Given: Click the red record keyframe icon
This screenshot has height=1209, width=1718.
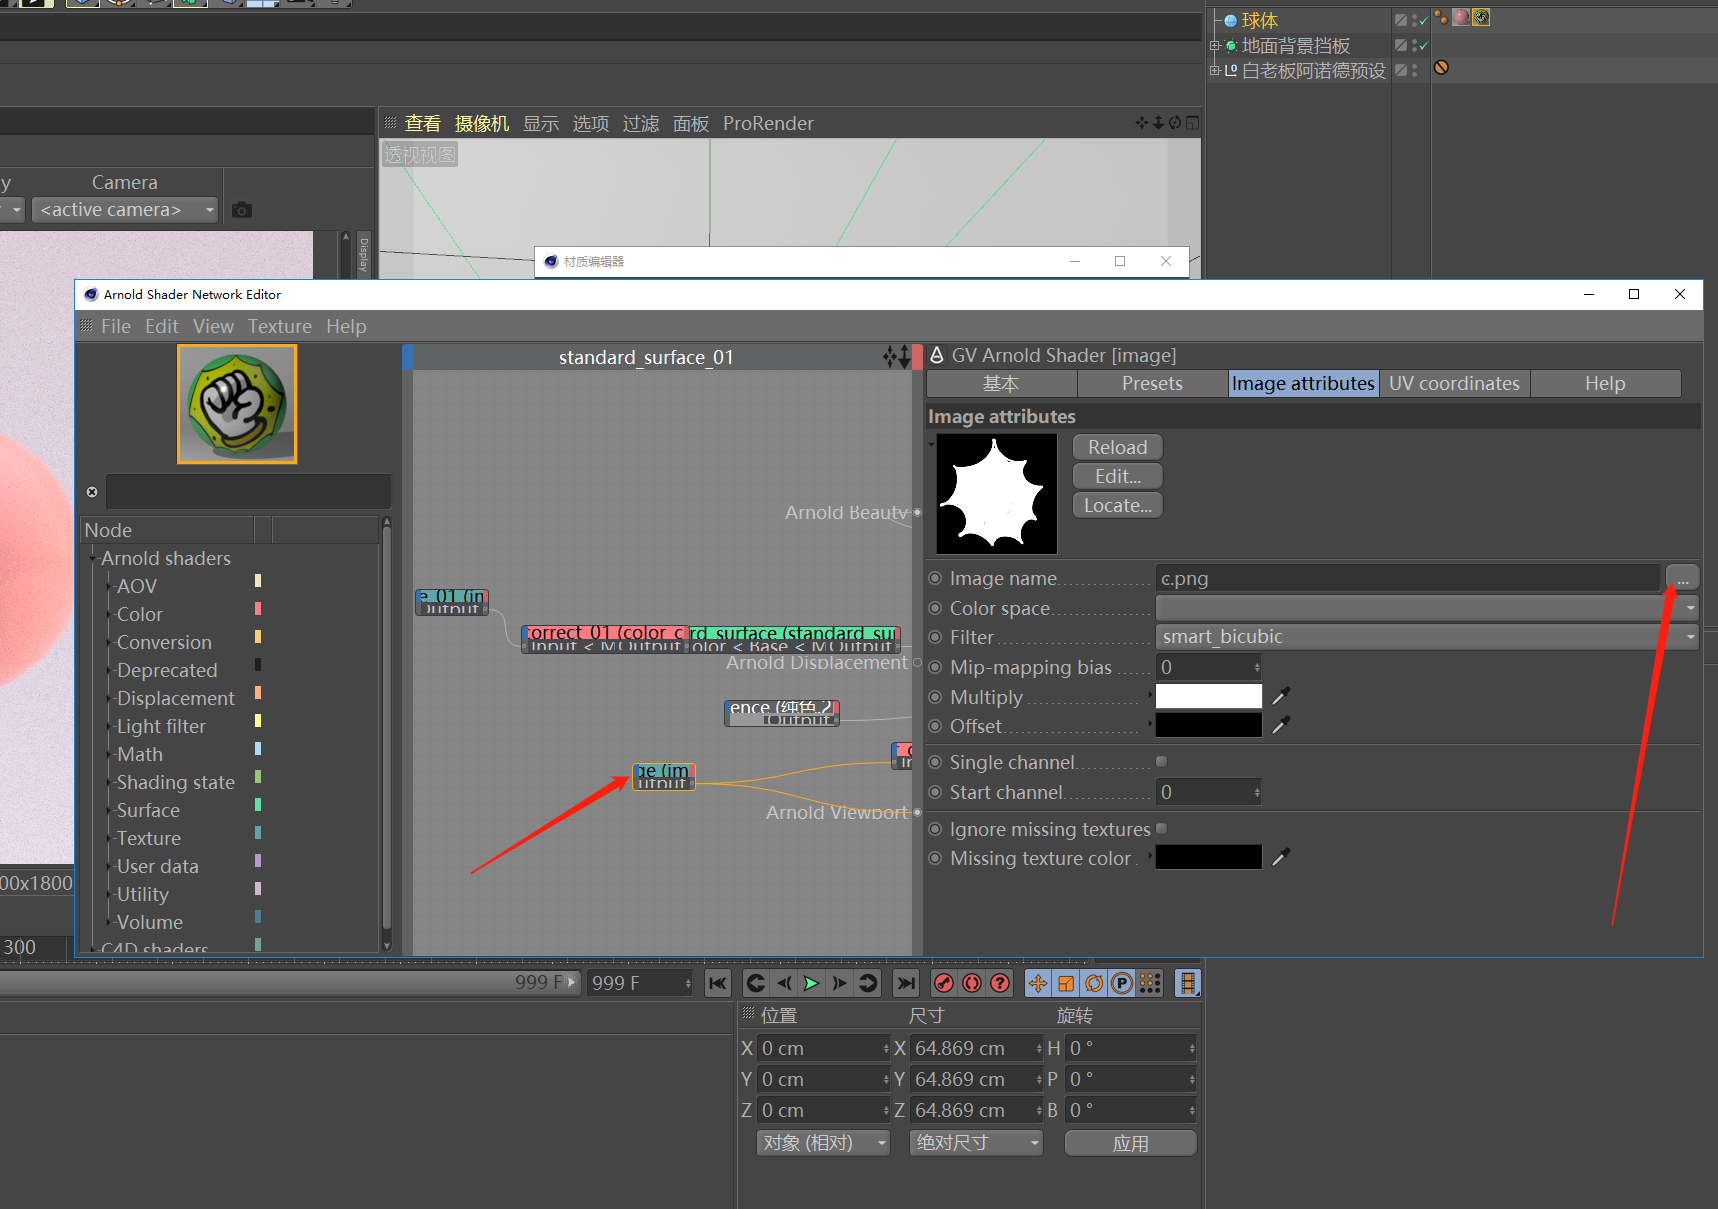Looking at the screenshot, I should tap(943, 983).
